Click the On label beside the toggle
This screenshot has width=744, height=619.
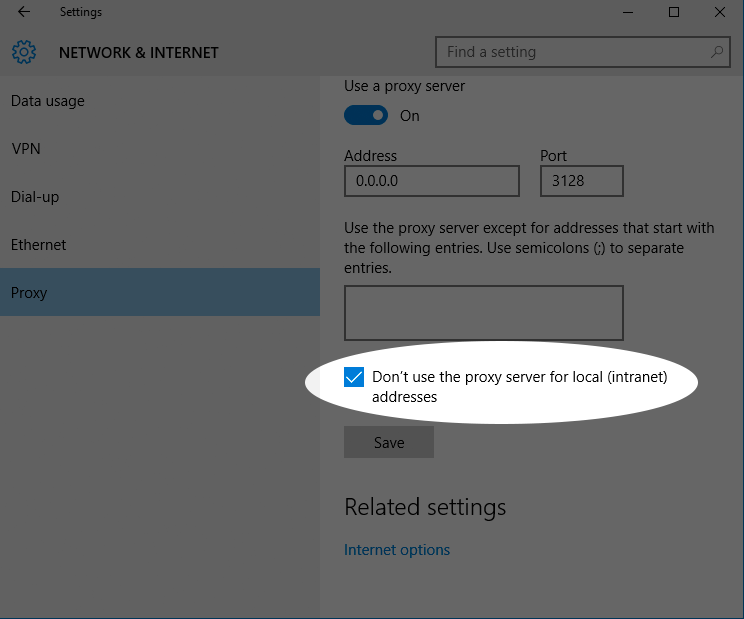(409, 116)
